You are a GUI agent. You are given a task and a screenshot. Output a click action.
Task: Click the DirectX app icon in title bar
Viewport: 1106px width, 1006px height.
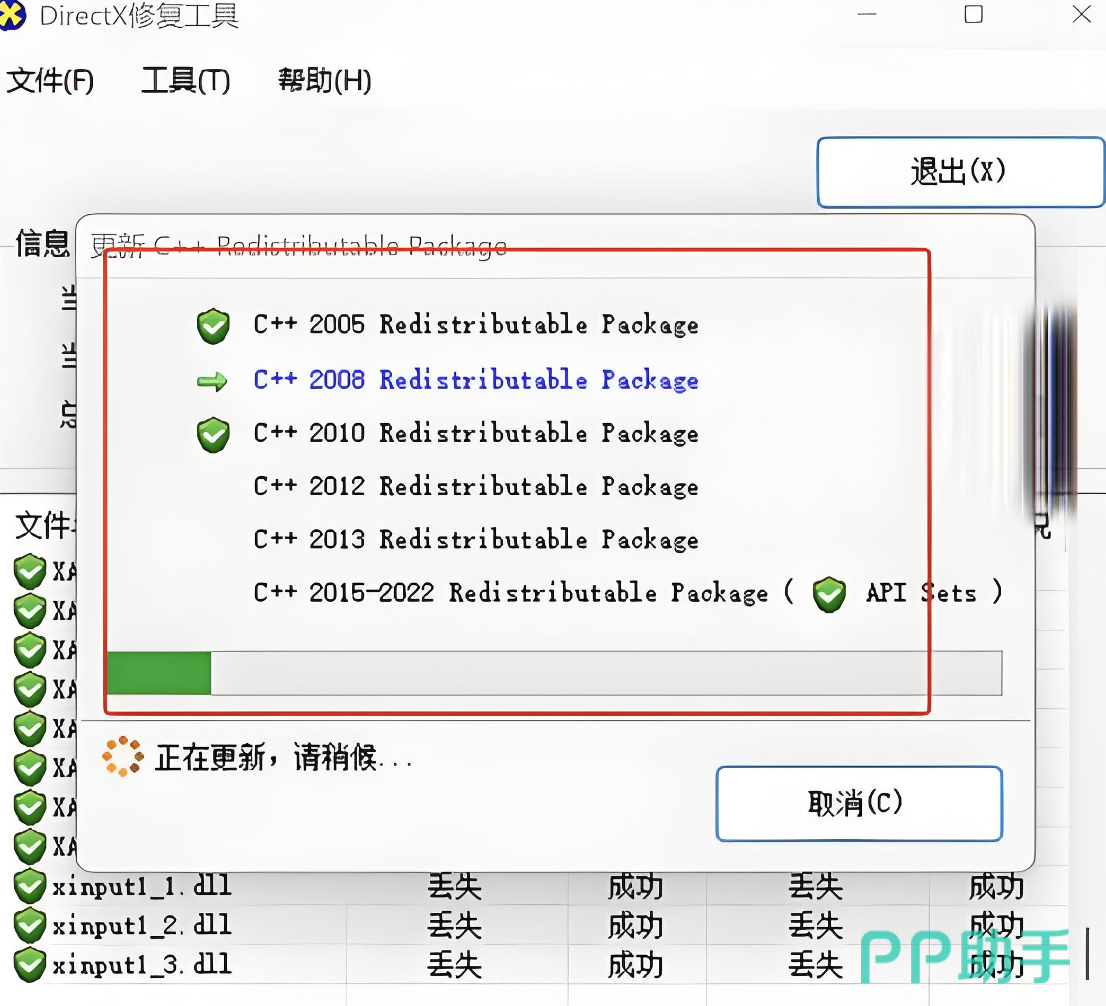tap(12, 16)
